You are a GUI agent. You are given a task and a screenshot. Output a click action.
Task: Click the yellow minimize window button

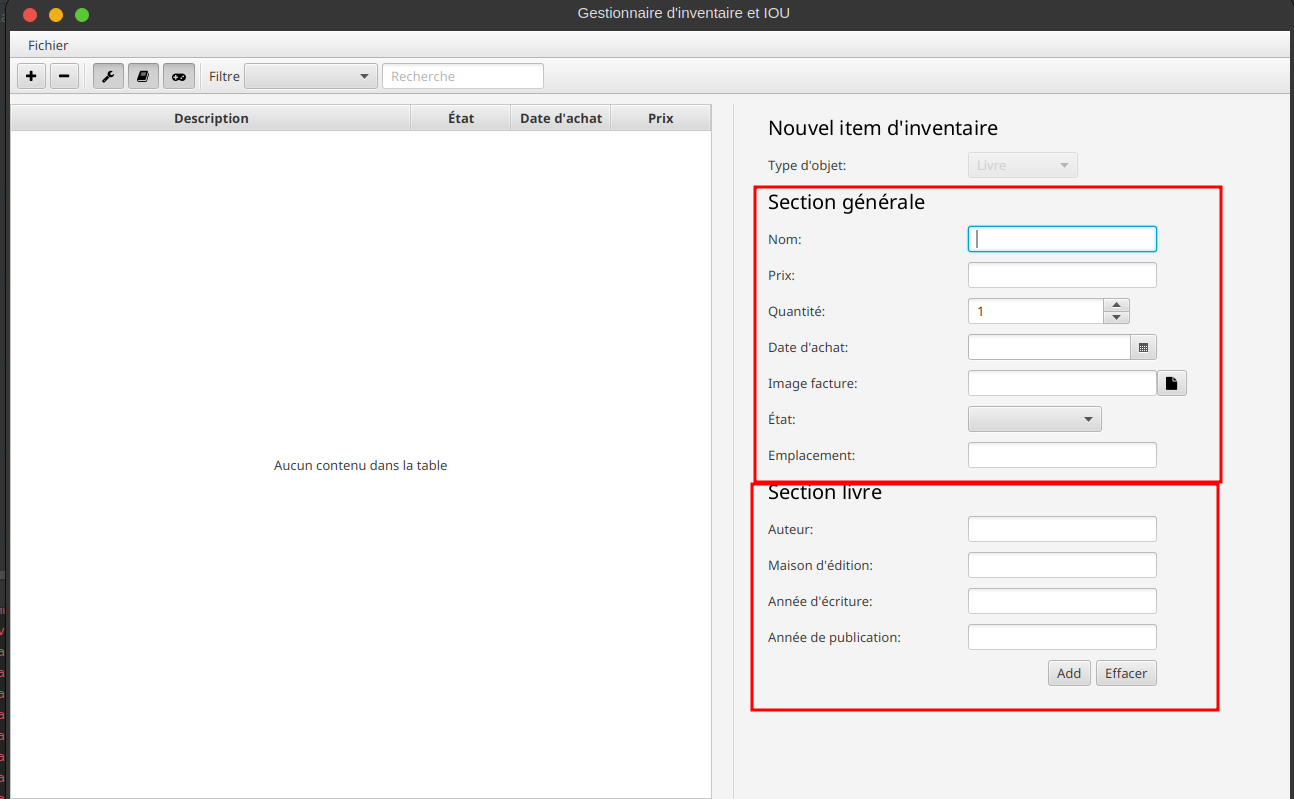(x=56, y=15)
